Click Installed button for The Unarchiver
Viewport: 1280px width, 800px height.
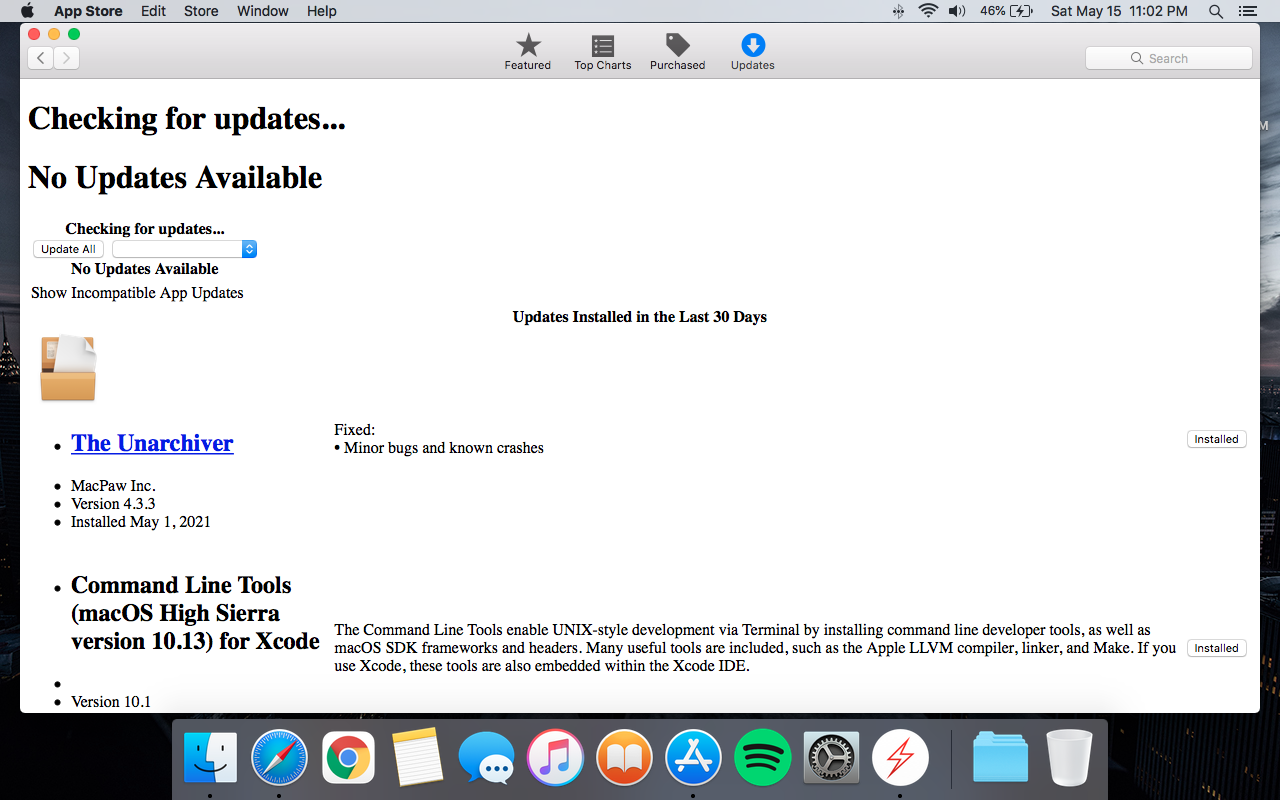coord(1217,439)
